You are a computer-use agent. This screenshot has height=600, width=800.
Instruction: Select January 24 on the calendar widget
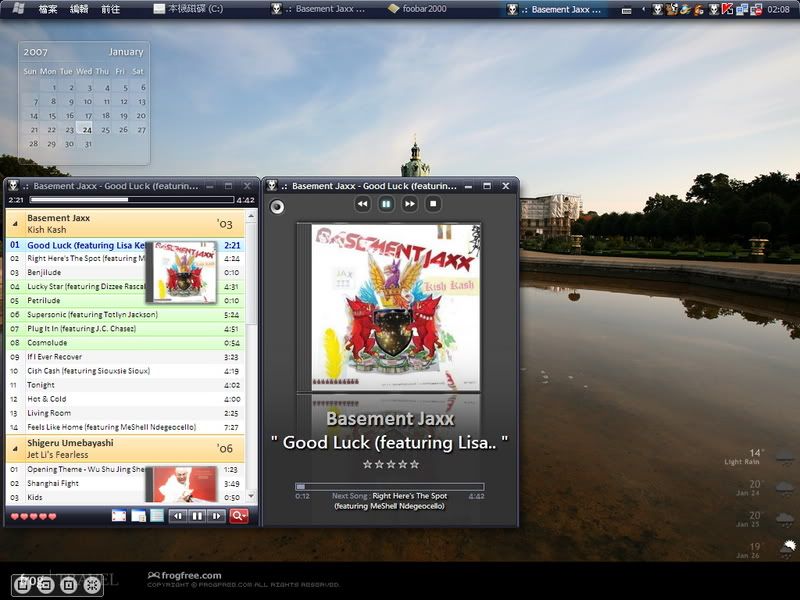86,130
